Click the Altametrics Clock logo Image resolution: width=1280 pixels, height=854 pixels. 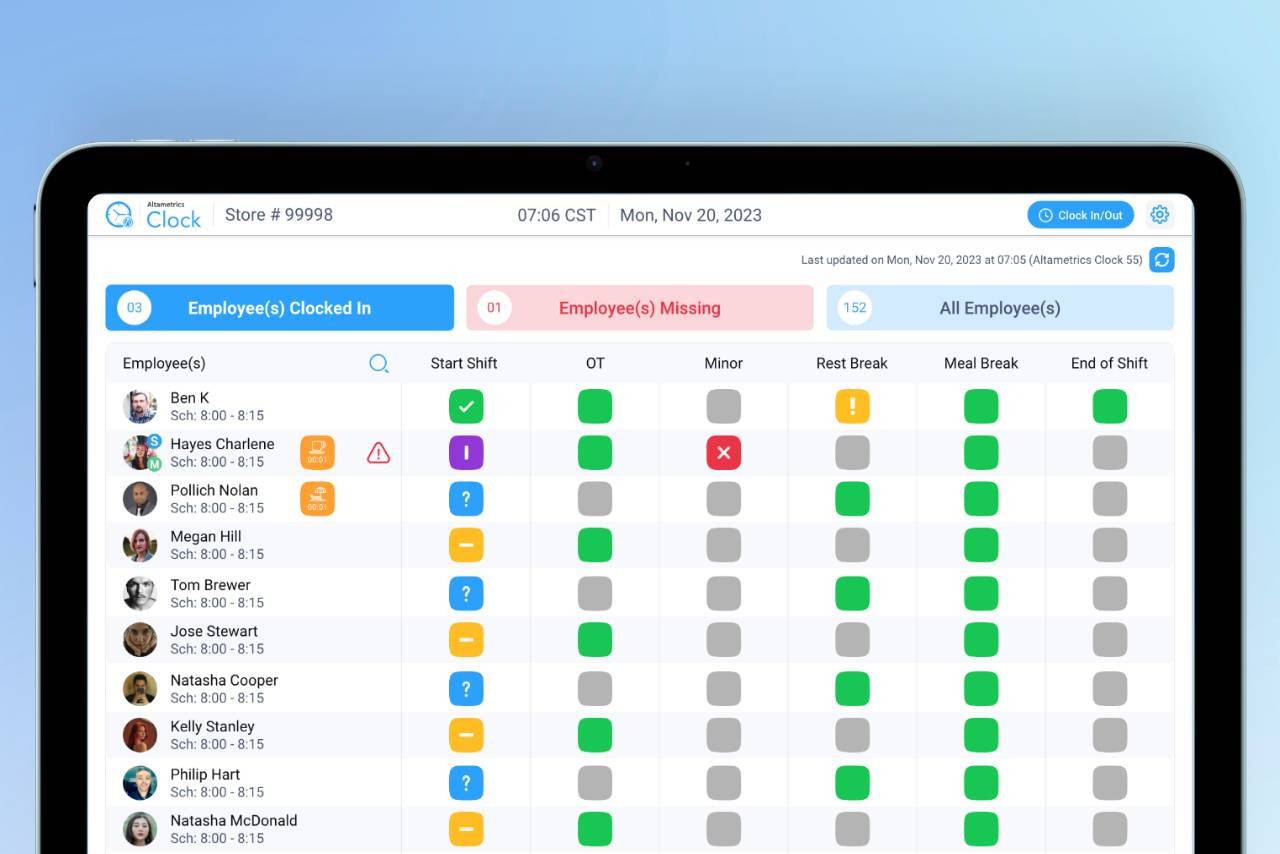(x=153, y=215)
